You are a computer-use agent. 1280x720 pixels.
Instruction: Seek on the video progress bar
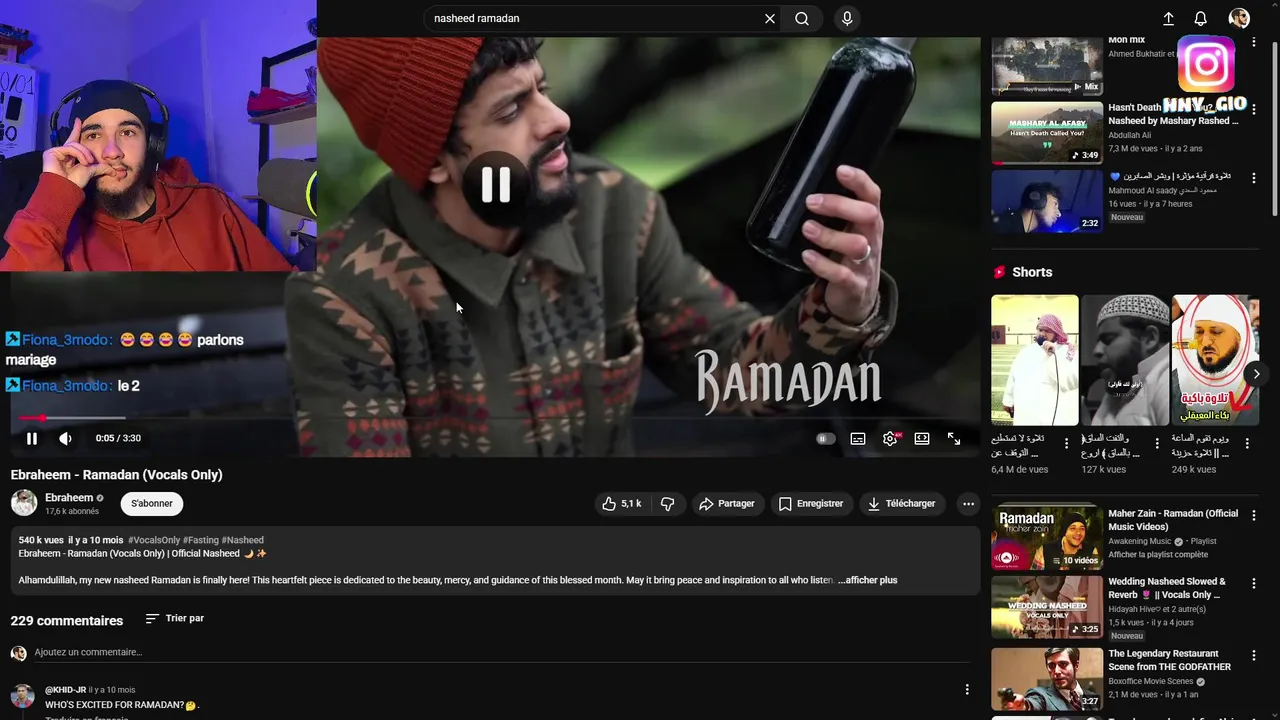tap(495, 418)
